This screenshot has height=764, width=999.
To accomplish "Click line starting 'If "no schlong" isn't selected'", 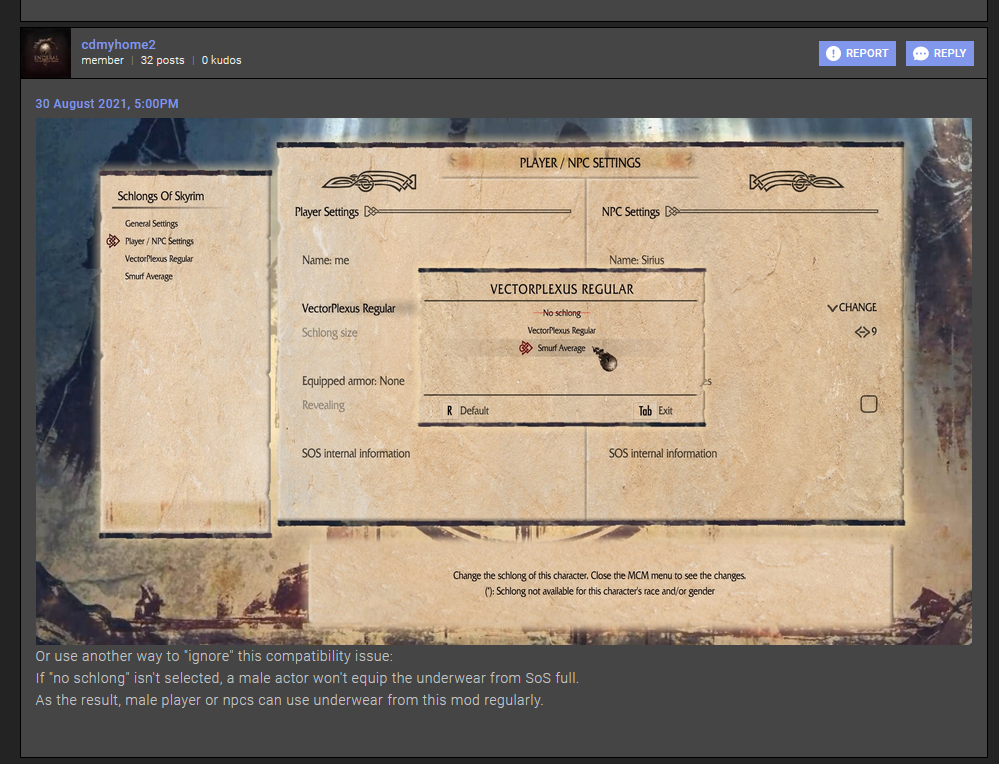I will (307, 678).
